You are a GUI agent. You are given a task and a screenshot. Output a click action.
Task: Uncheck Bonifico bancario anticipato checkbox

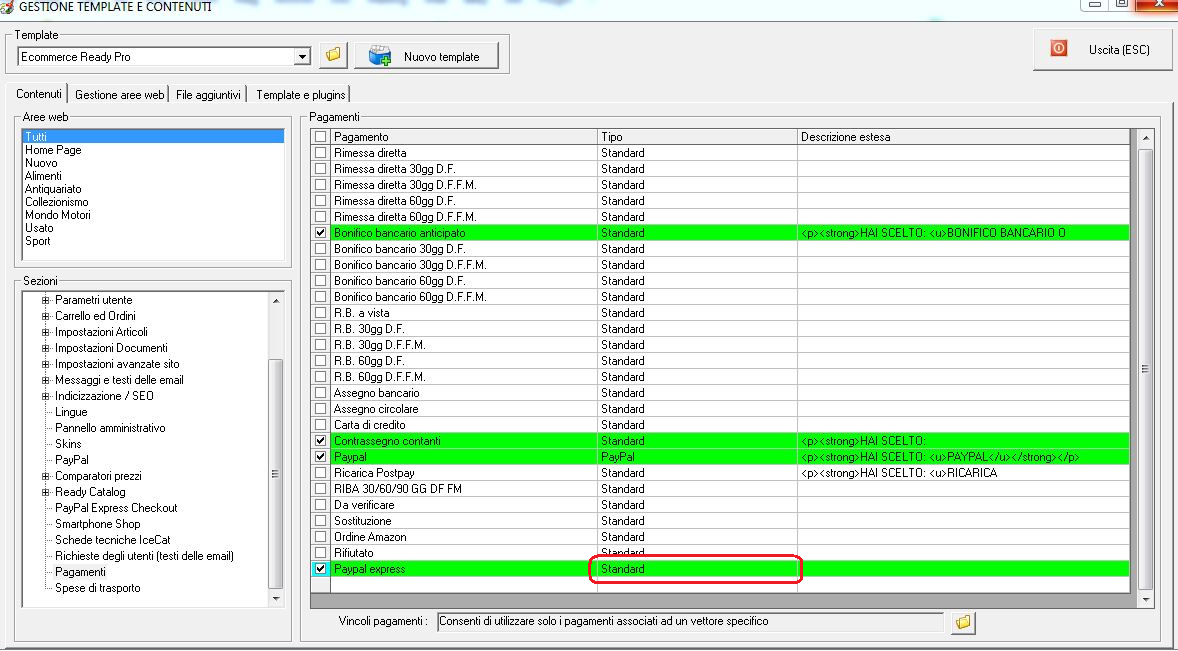[321, 233]
